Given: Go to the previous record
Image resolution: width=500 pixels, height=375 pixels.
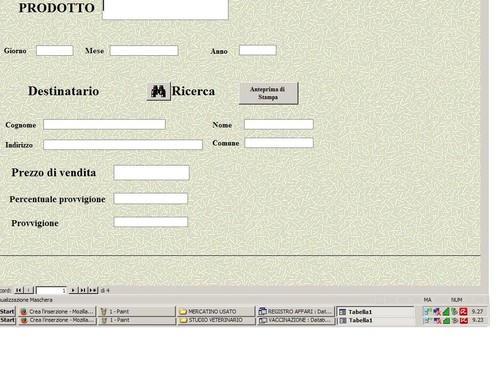Looking at the screenshot, I should pyautogui.click(x=29, y=290).
